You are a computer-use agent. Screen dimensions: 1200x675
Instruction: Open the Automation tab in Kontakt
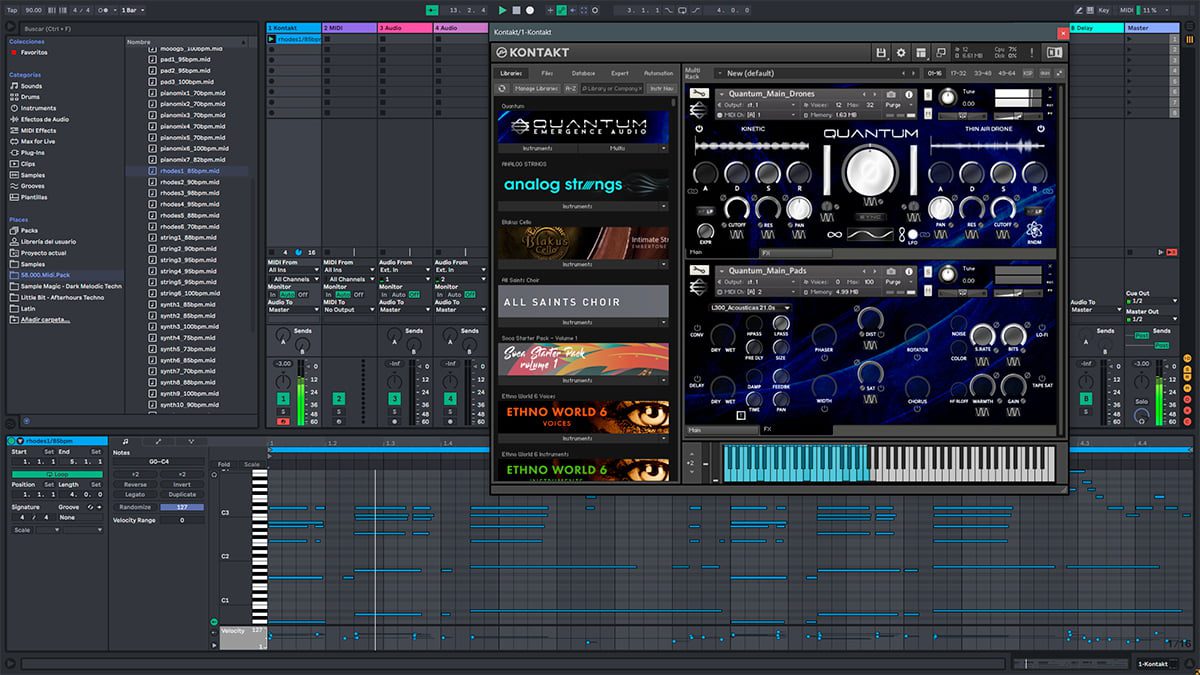pyautogui.click(x=658, y=73)
